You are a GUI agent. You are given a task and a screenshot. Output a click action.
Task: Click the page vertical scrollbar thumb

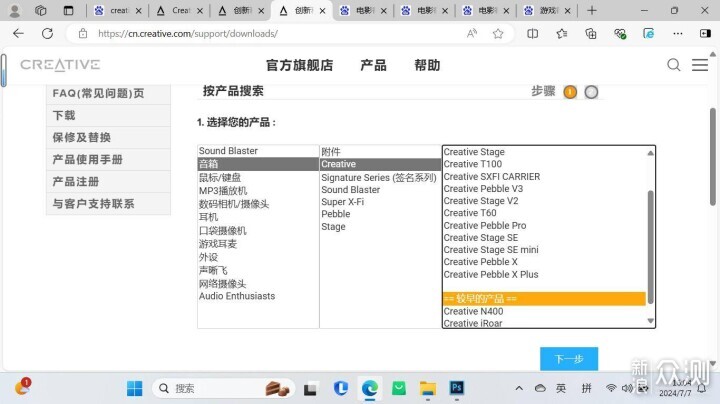[x=713, y=157]
